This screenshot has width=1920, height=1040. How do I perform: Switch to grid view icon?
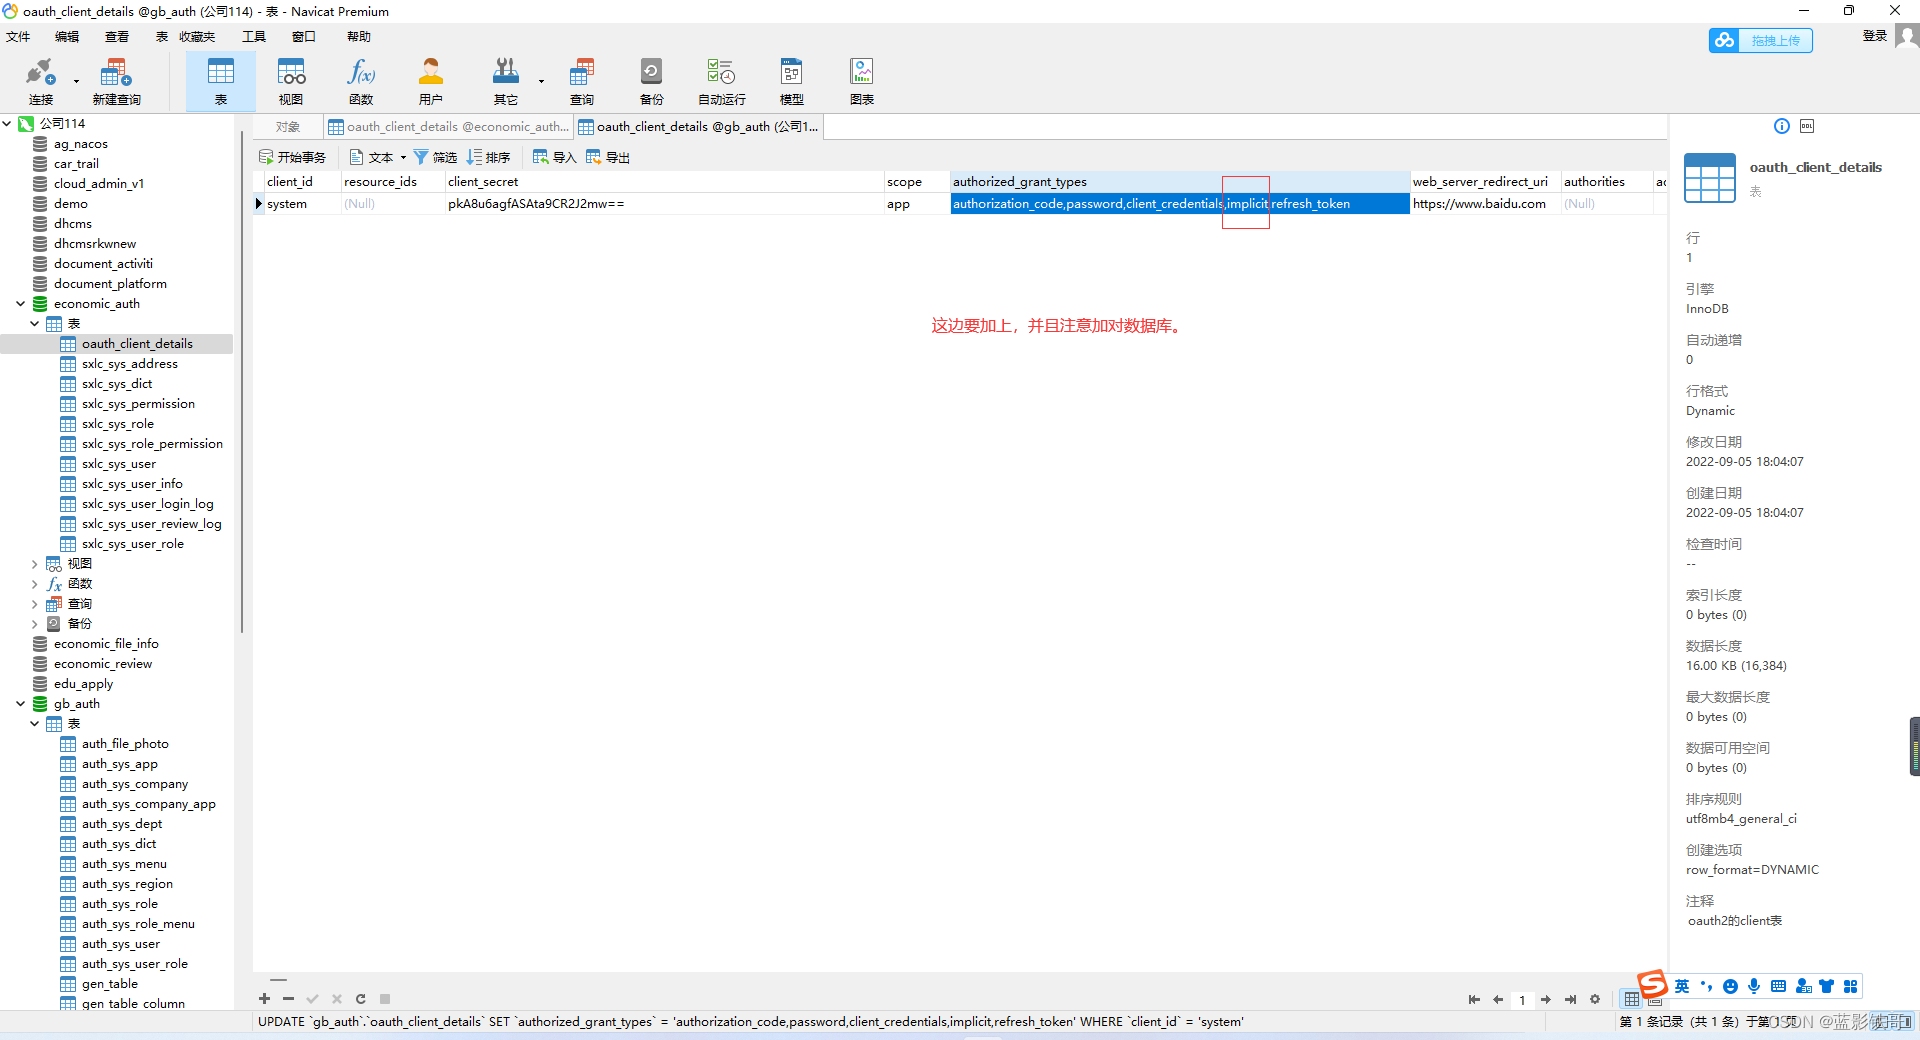click(1632, 999)
